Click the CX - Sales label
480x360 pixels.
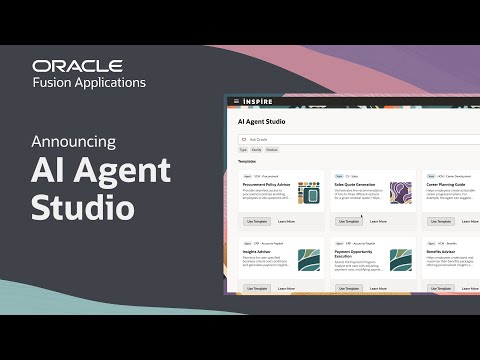(x=352, y=176)
